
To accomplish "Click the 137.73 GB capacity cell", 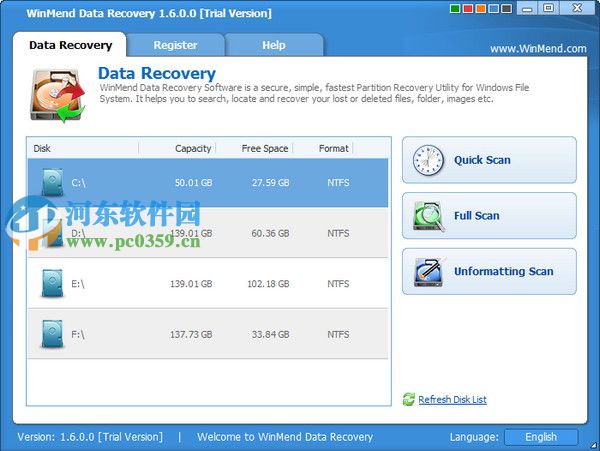I will coord(191,334).
